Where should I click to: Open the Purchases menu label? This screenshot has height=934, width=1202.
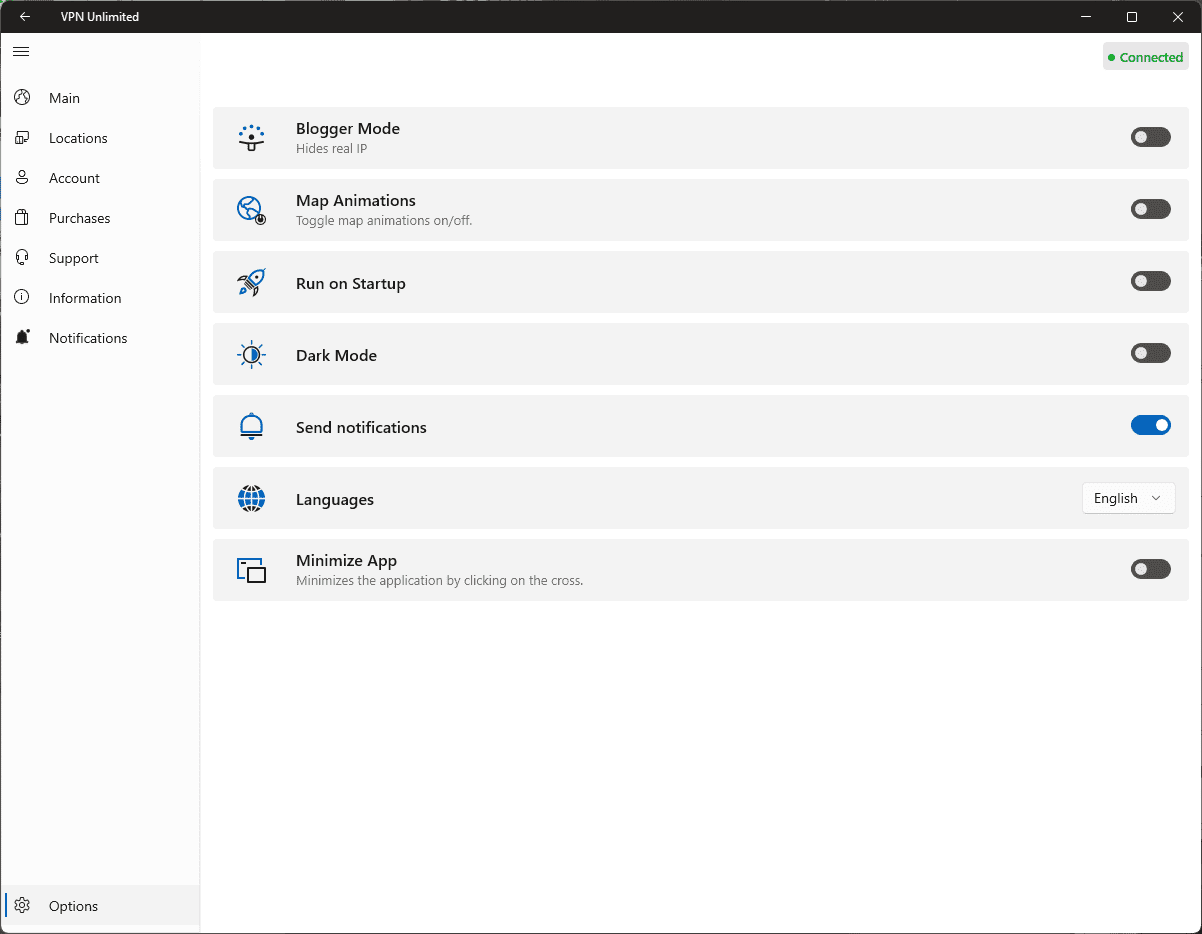pyautogui.click(x=79, y=218)
